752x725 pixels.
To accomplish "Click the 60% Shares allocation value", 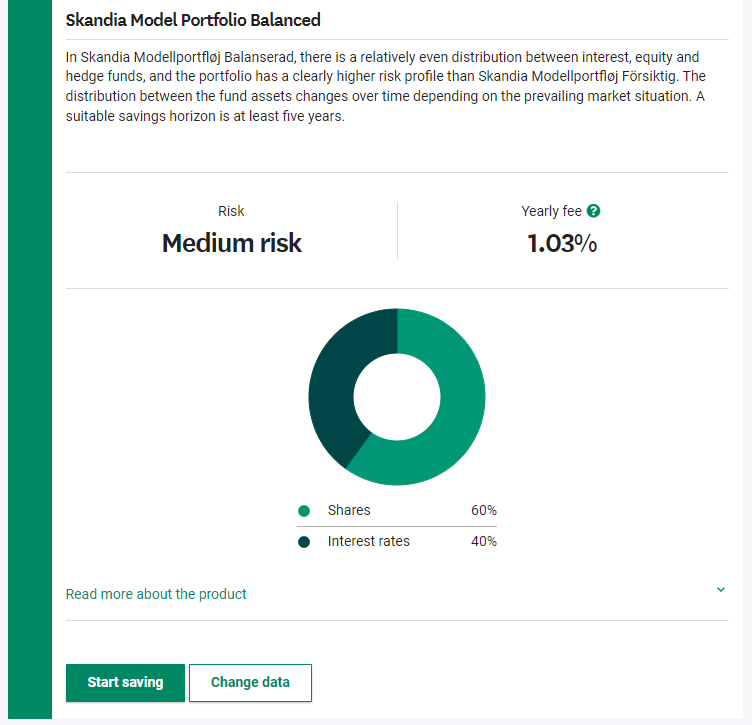I will [484, 510].
